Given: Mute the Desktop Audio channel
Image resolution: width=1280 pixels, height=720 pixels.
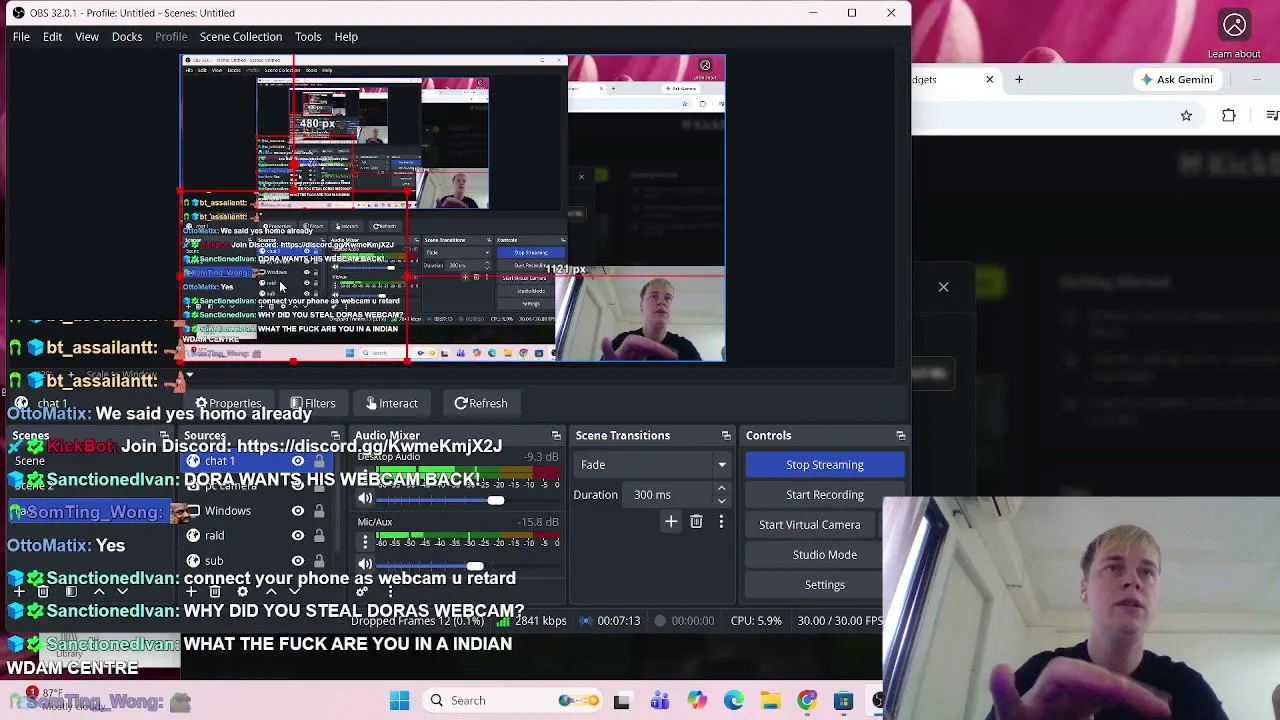Looking at the screenshot, I should coord(365,499).
